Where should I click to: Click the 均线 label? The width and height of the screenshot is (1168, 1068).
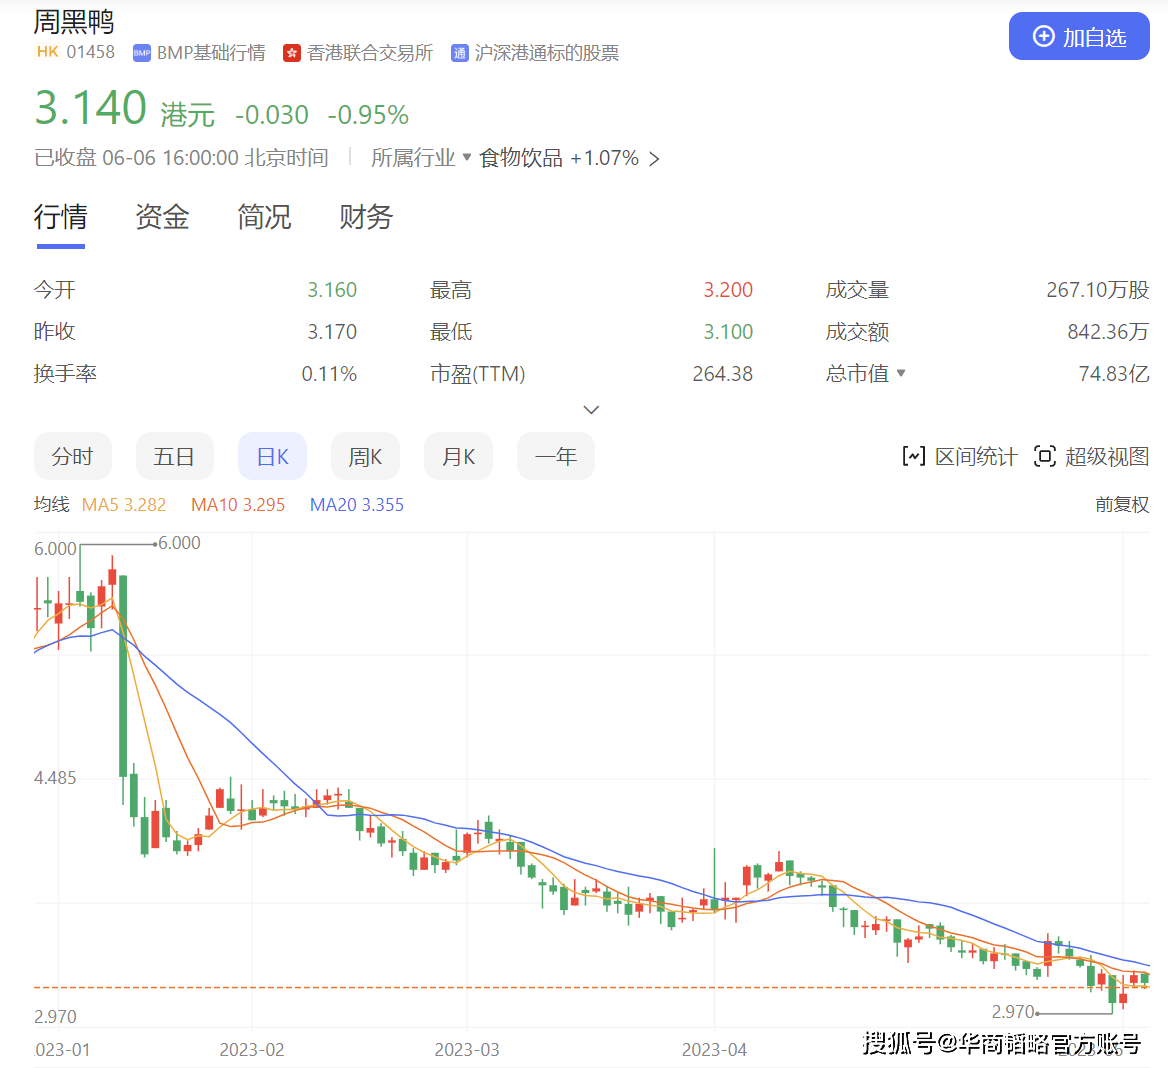click(x=51, y=505)
